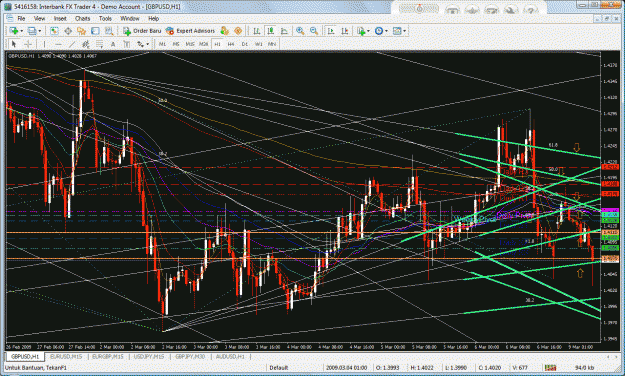Click the orange diamond options icon
Screen dimensions: 625x376
[x=238, y=31]
